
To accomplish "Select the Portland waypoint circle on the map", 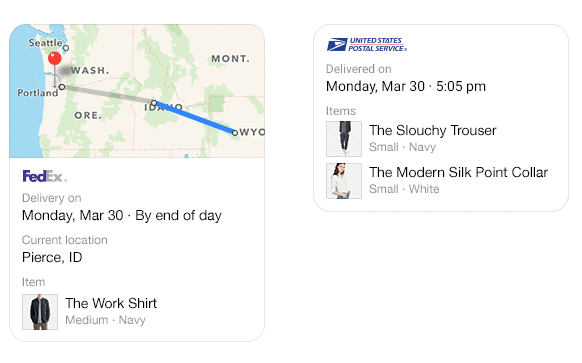I will pyautogui.click(x=62, y=87).
